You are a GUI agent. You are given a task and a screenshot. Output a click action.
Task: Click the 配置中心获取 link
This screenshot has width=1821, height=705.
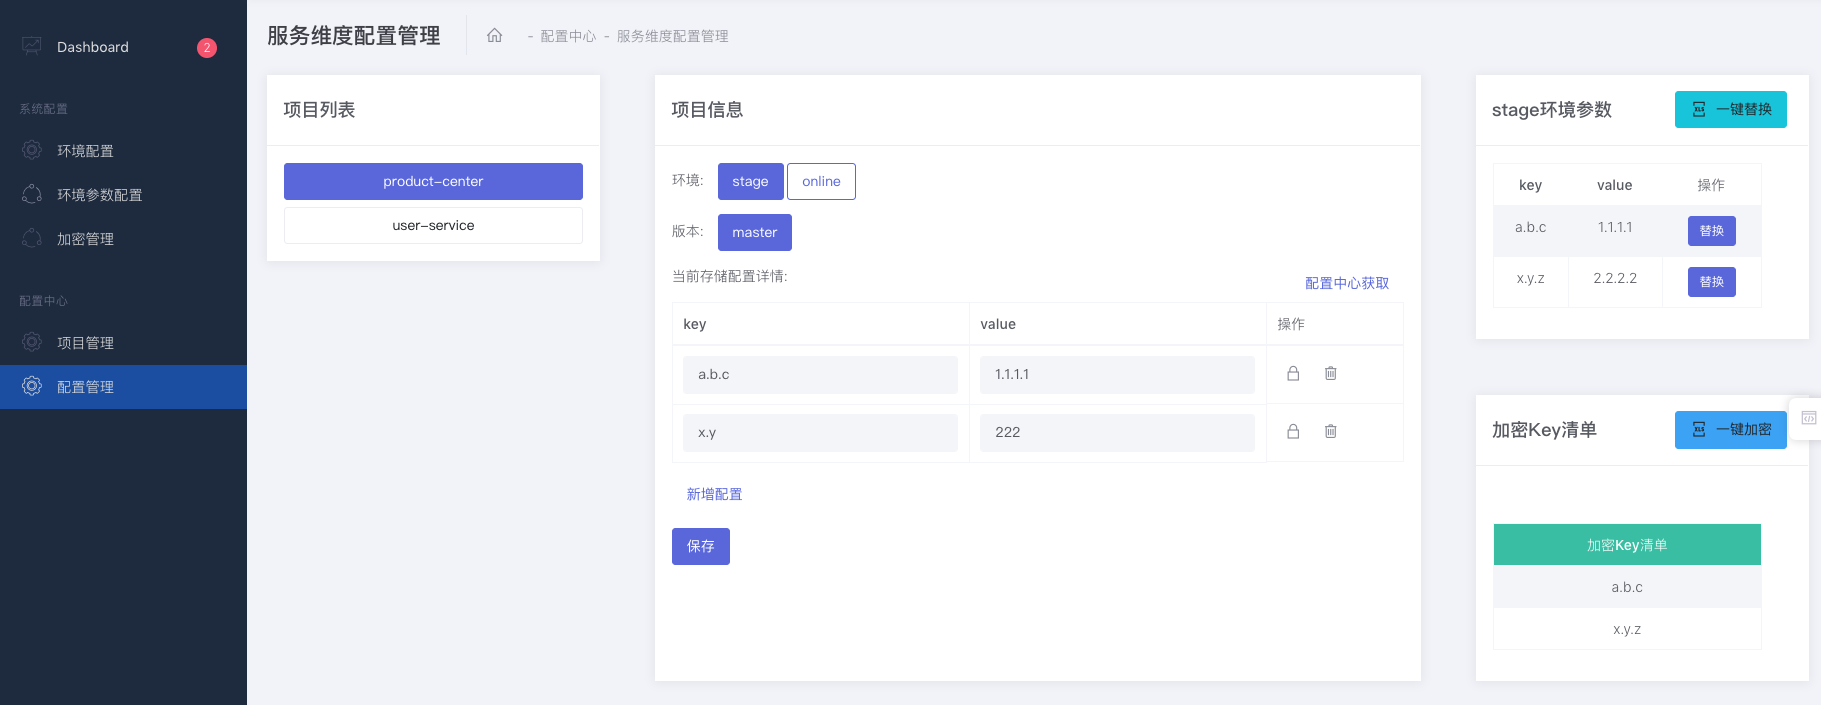coord(1346,283)
